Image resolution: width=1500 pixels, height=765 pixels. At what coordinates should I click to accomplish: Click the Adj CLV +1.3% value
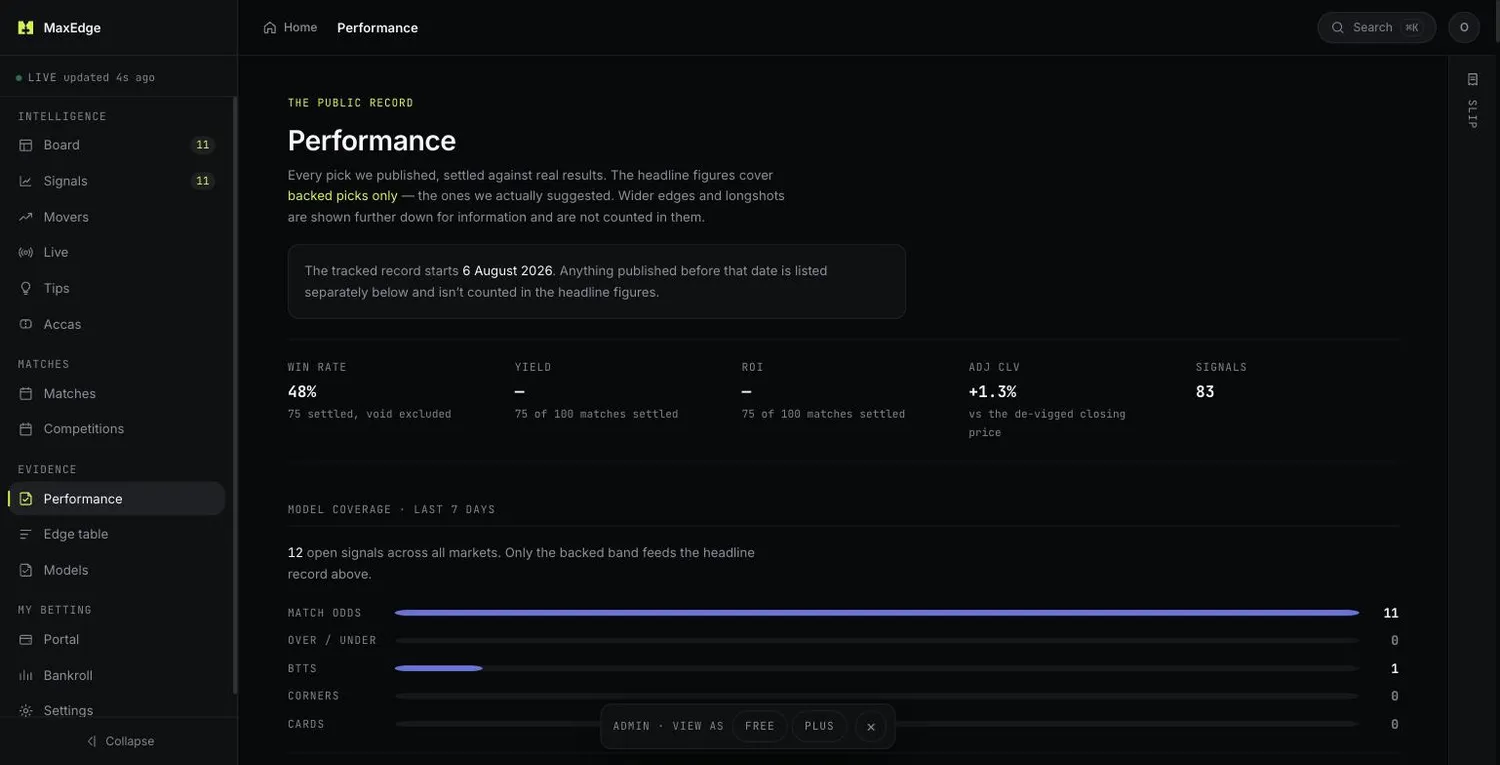click(x=992, y=392)
